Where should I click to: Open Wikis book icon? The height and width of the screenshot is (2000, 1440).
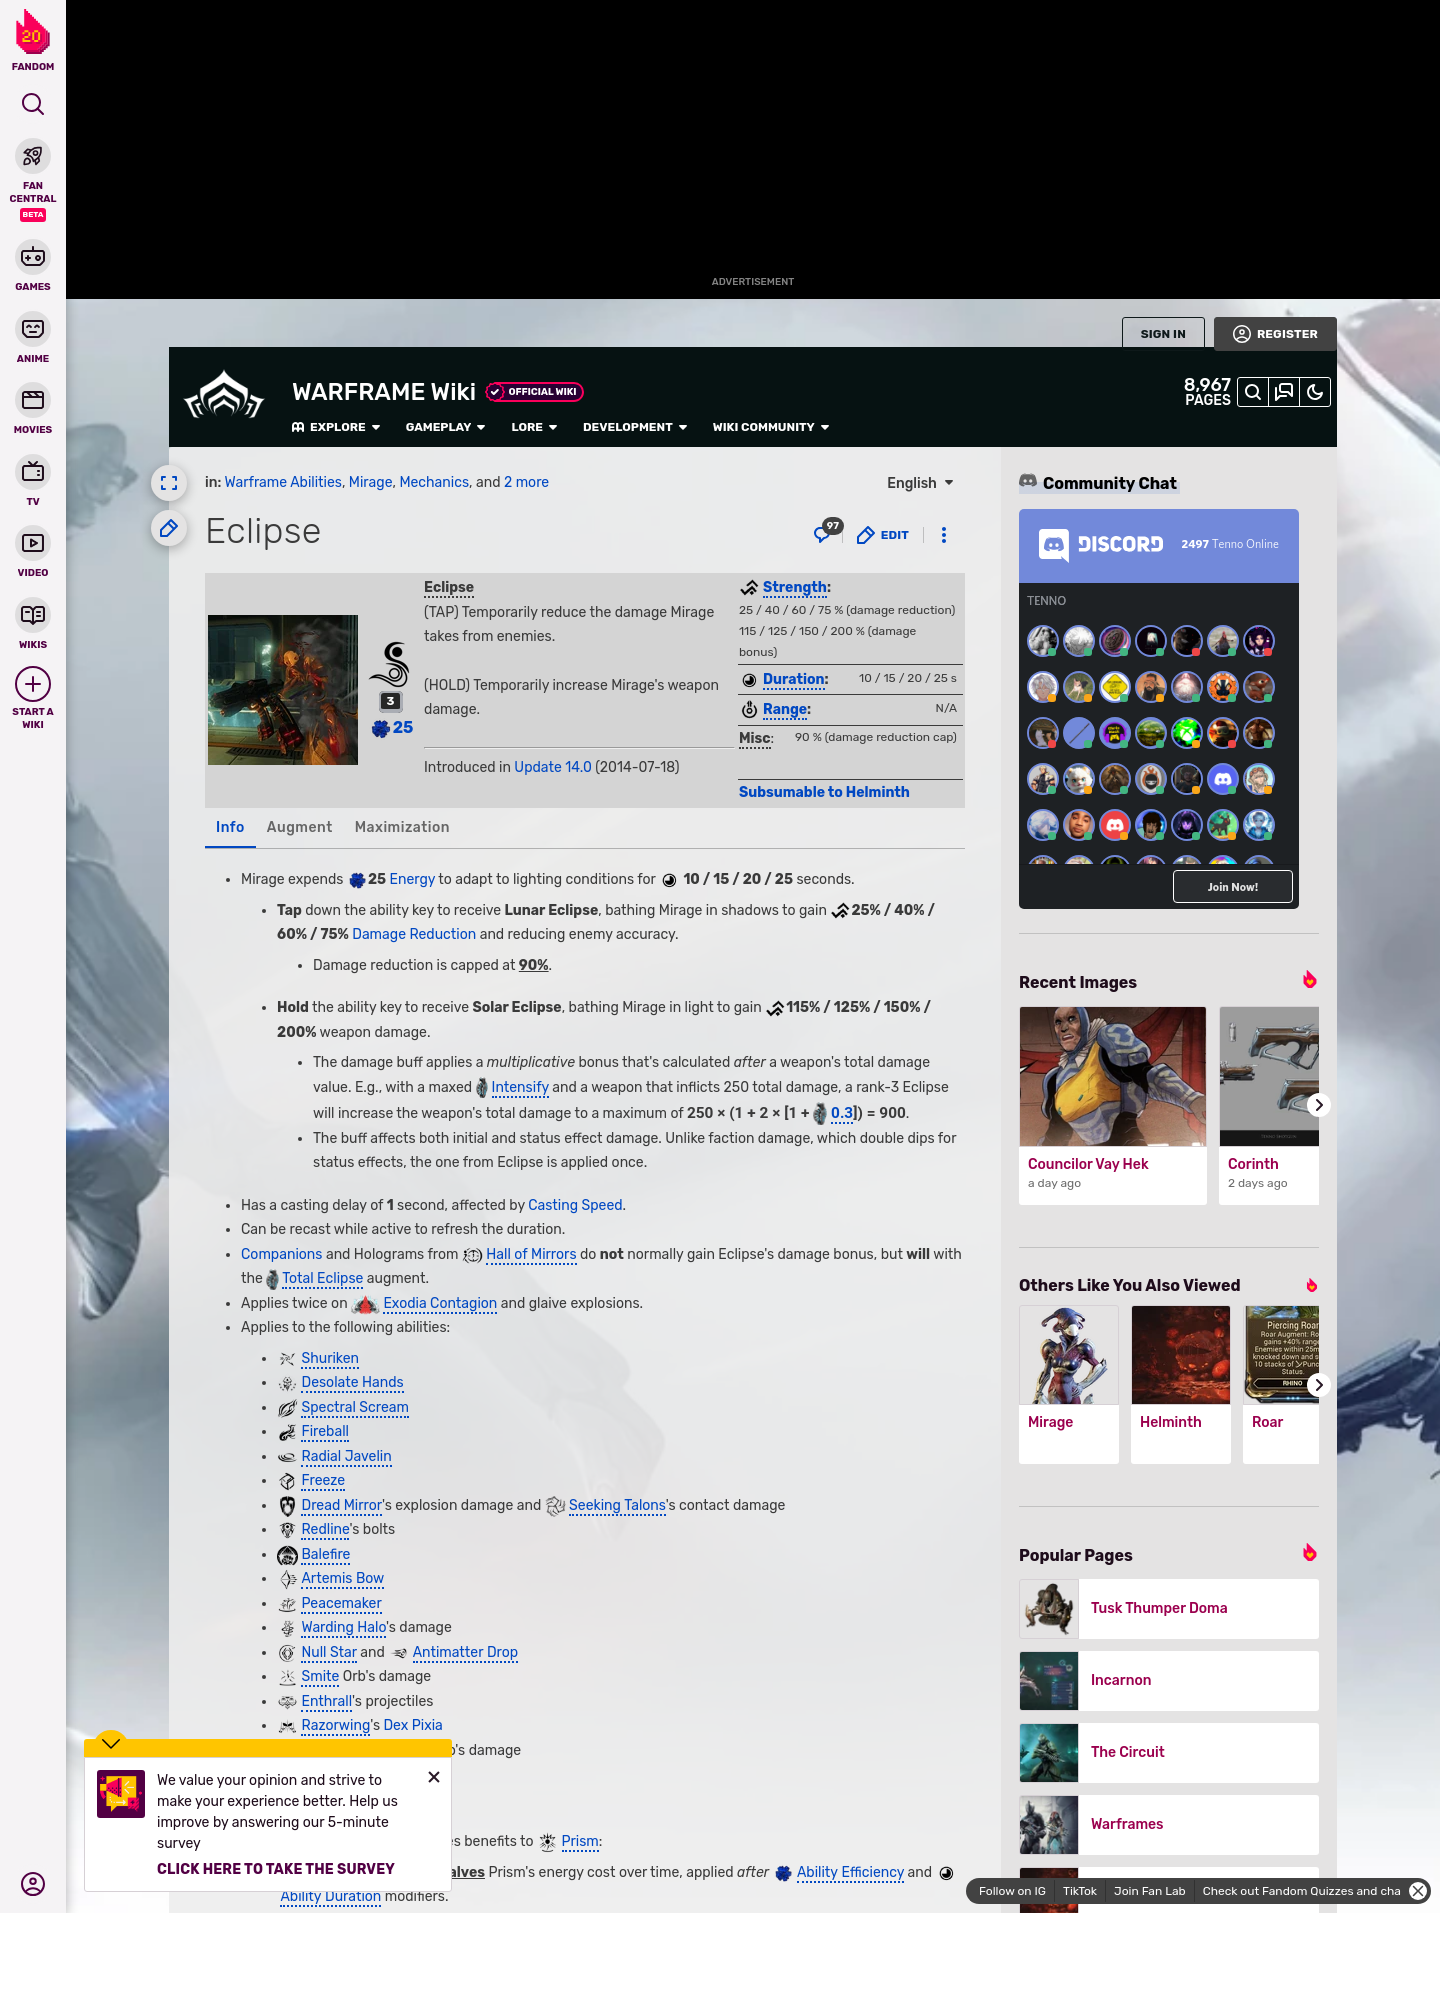(33, 615)
